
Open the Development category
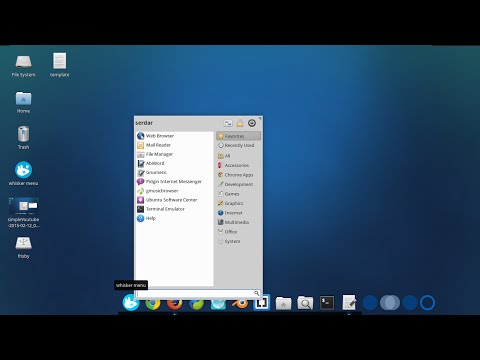click(x=238, y=184)
